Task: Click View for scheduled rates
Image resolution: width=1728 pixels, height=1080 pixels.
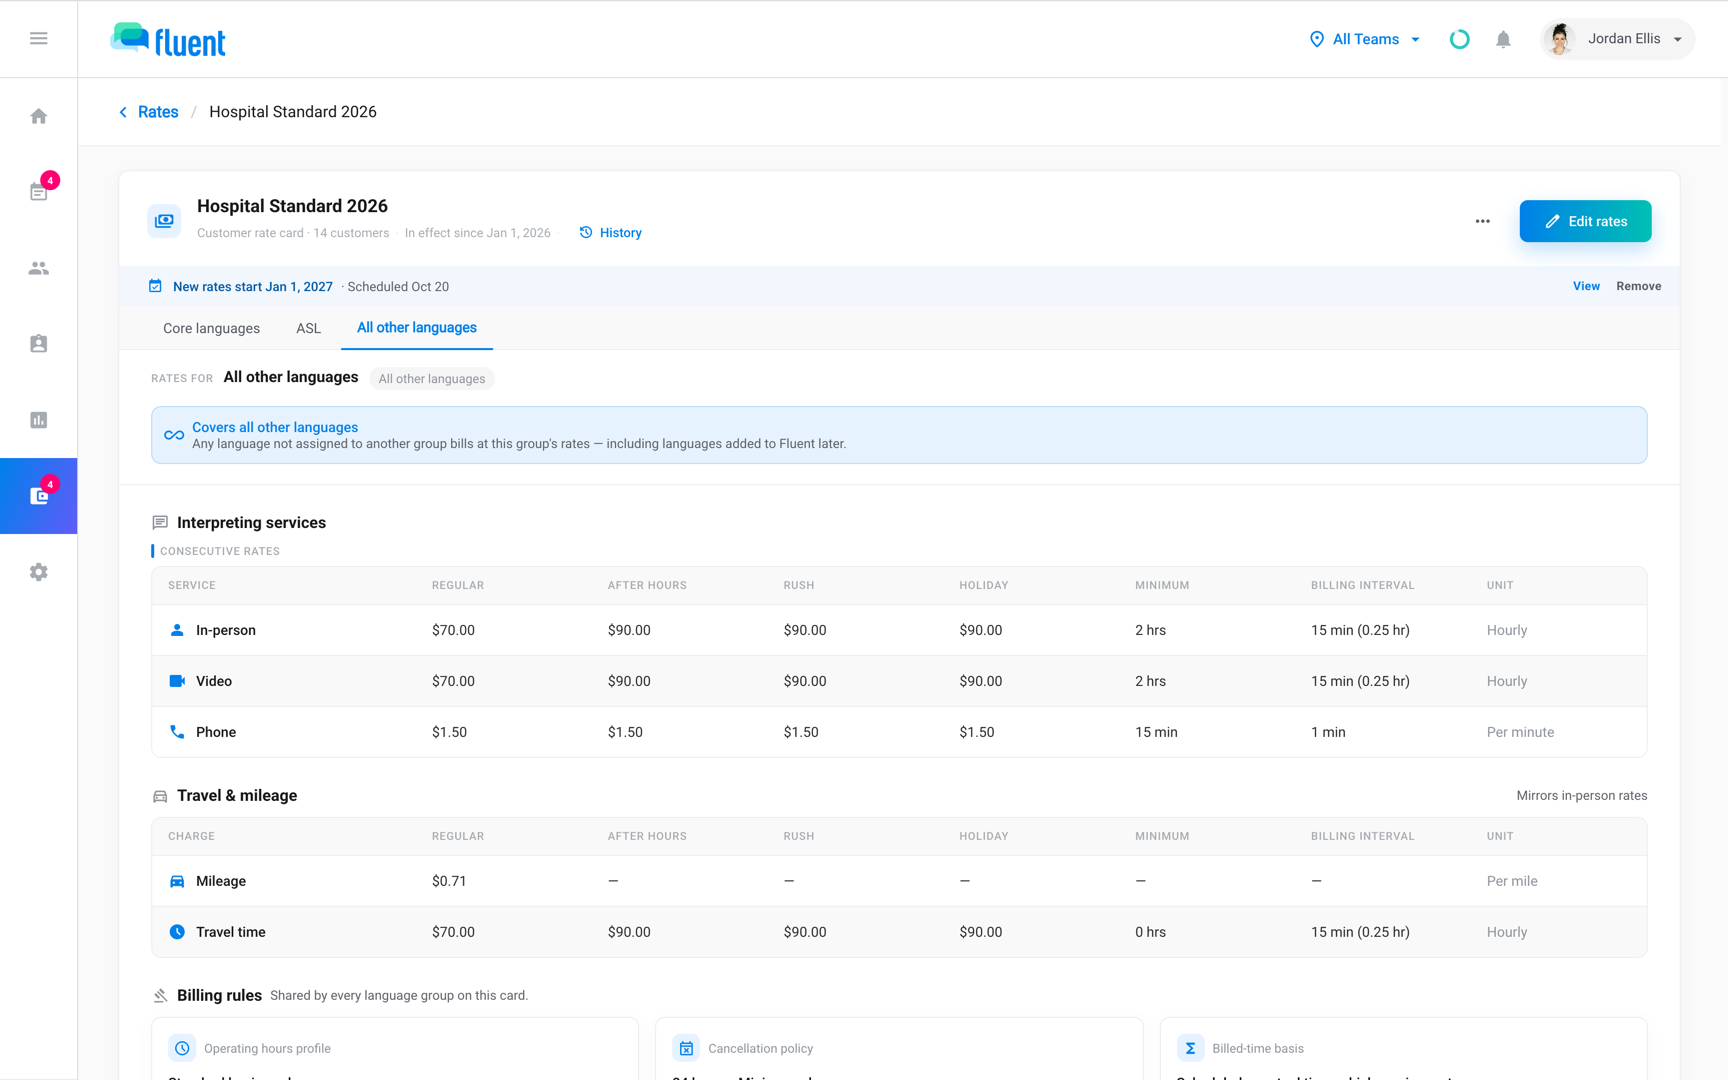Action: (x=1586, y=286)
